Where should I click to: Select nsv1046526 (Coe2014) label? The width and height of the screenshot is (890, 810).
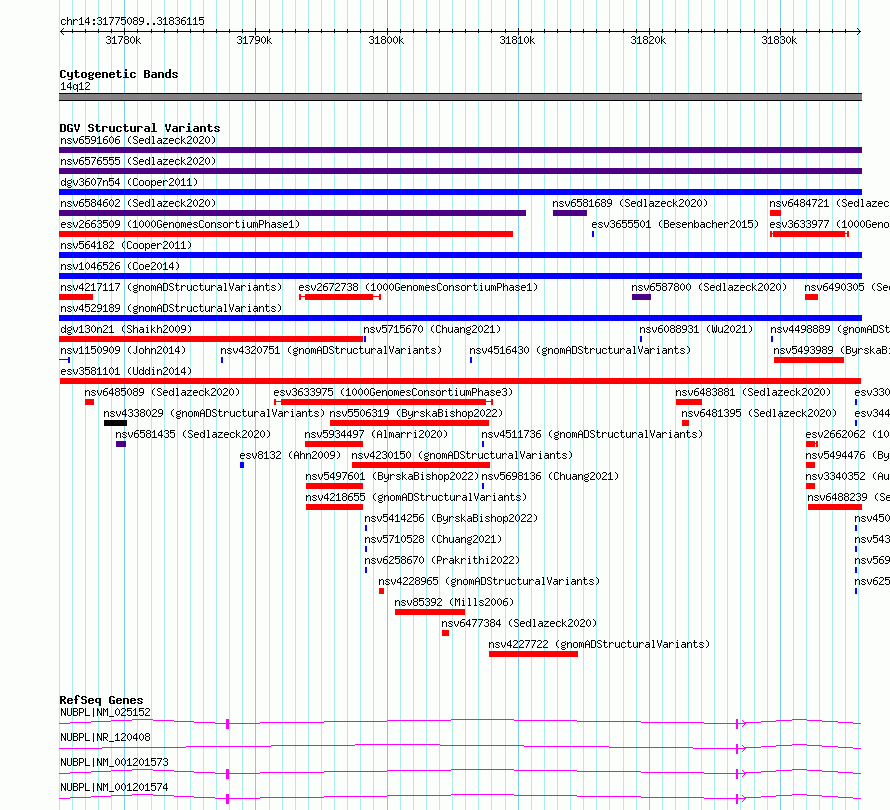[120, 266]
